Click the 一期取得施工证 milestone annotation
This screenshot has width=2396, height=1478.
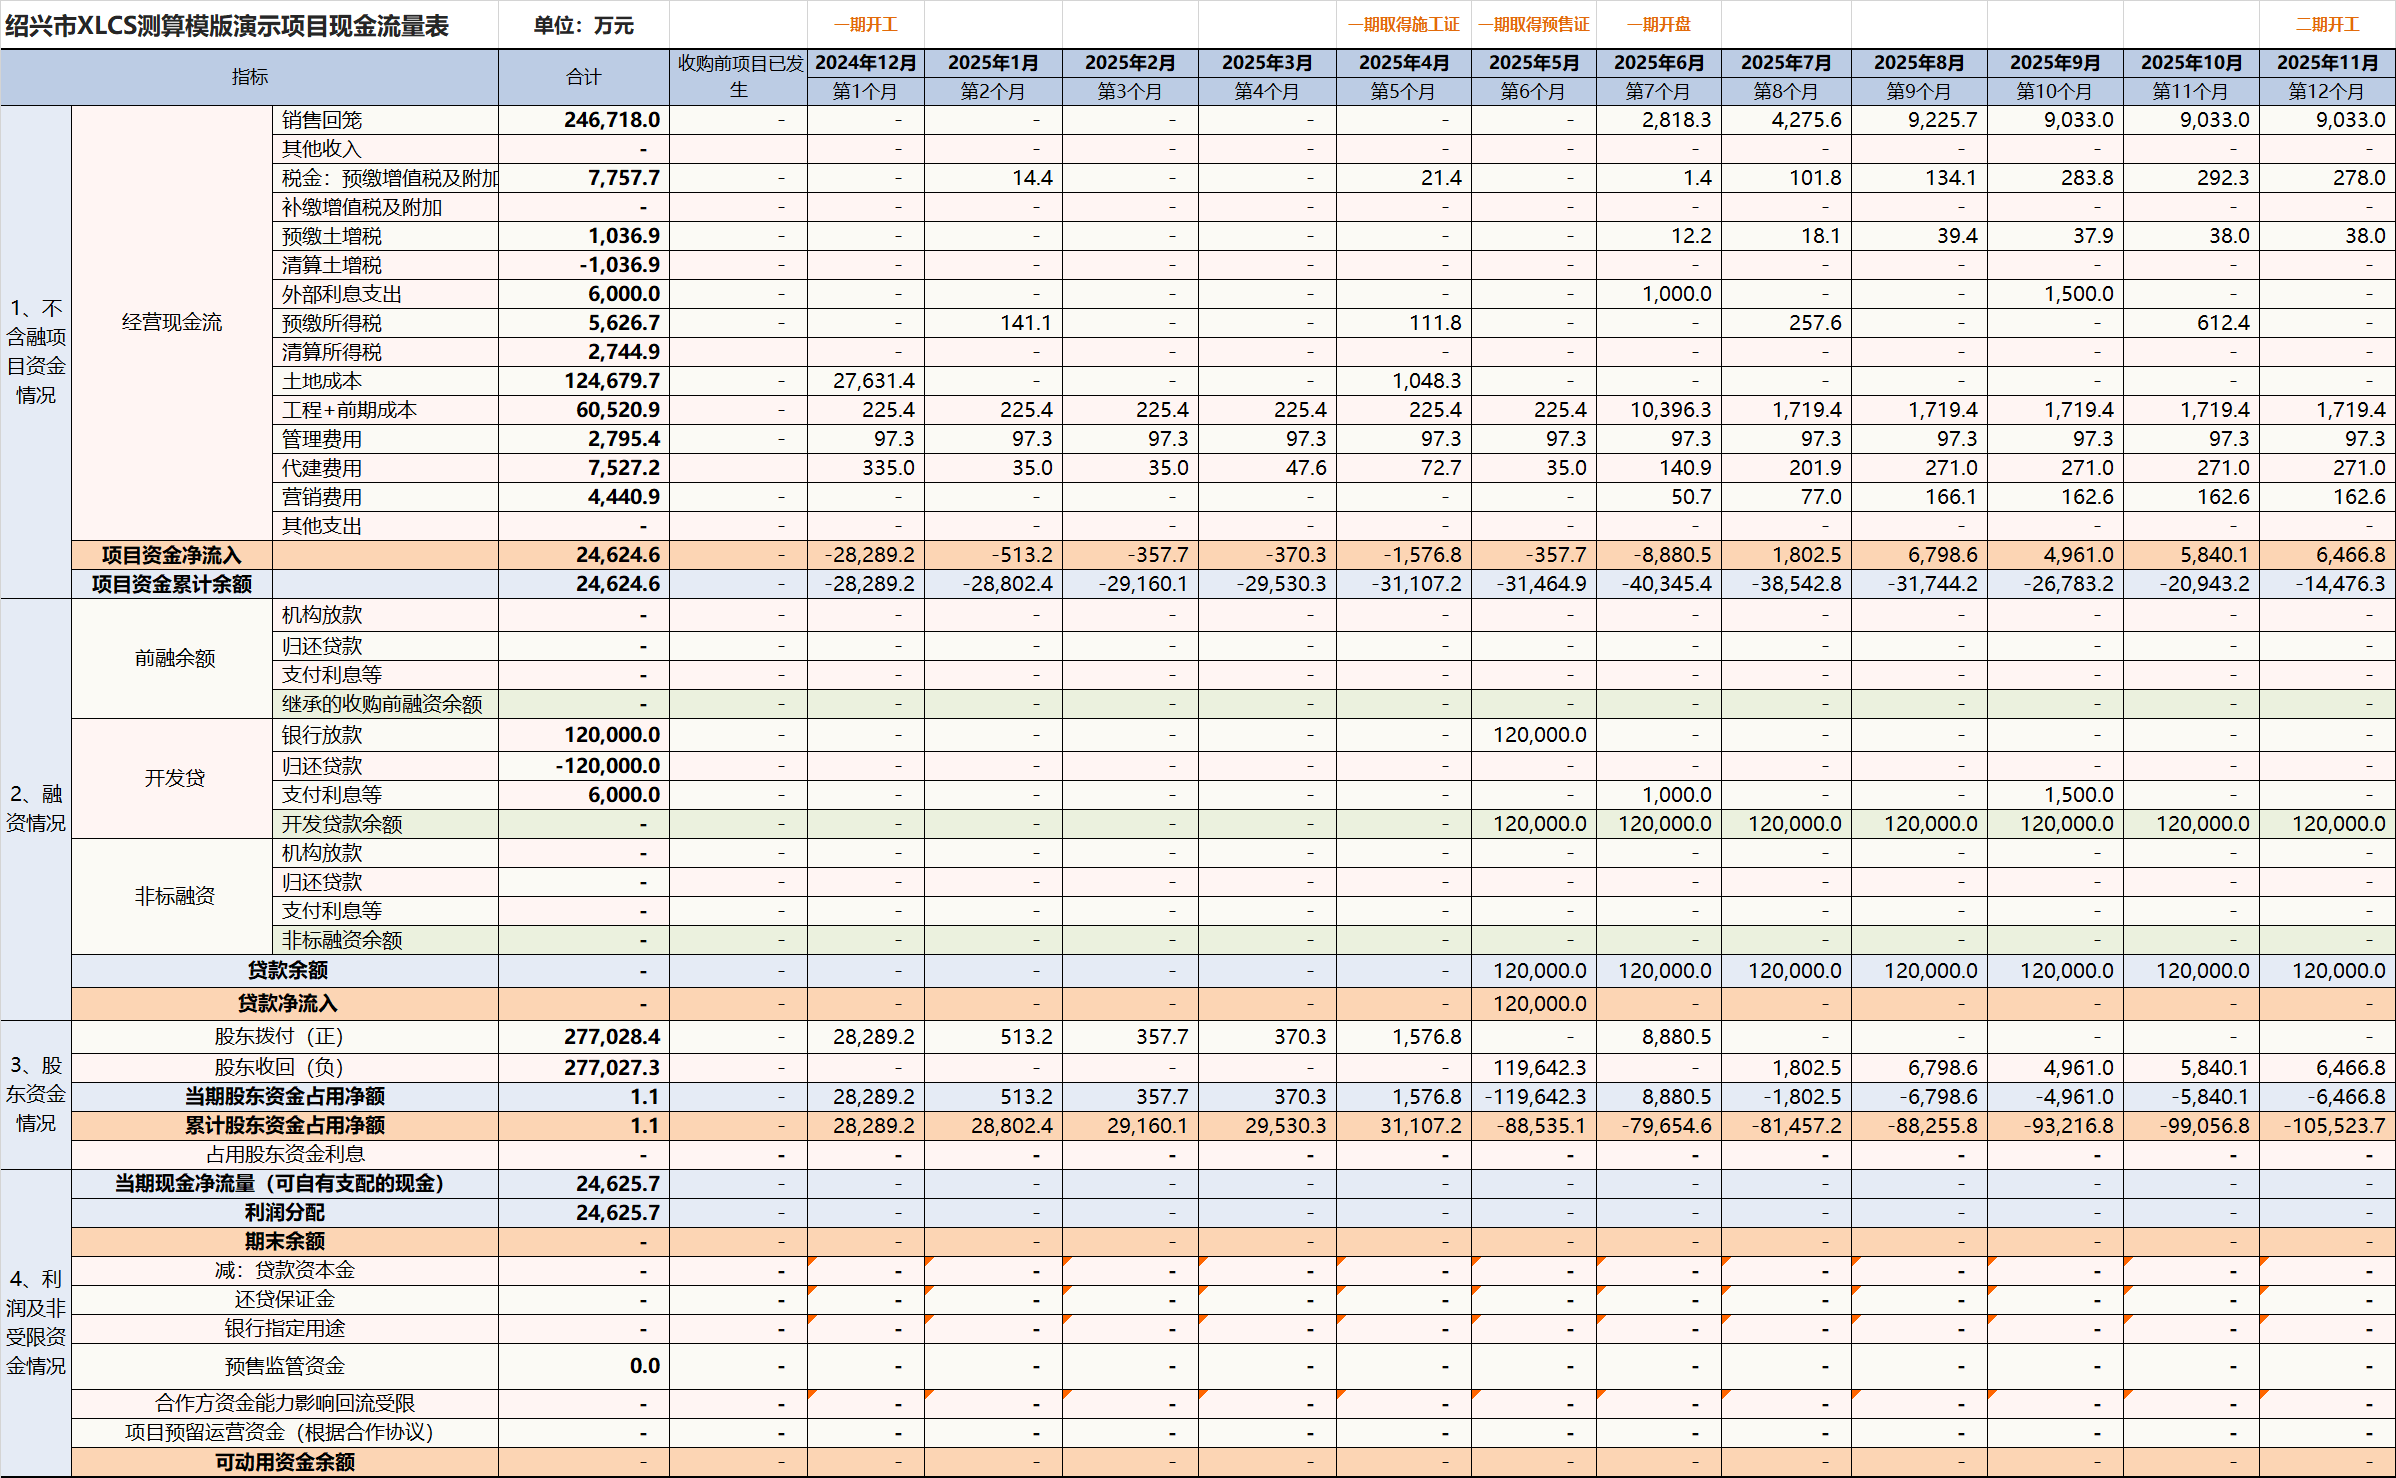click(1404, 24)
